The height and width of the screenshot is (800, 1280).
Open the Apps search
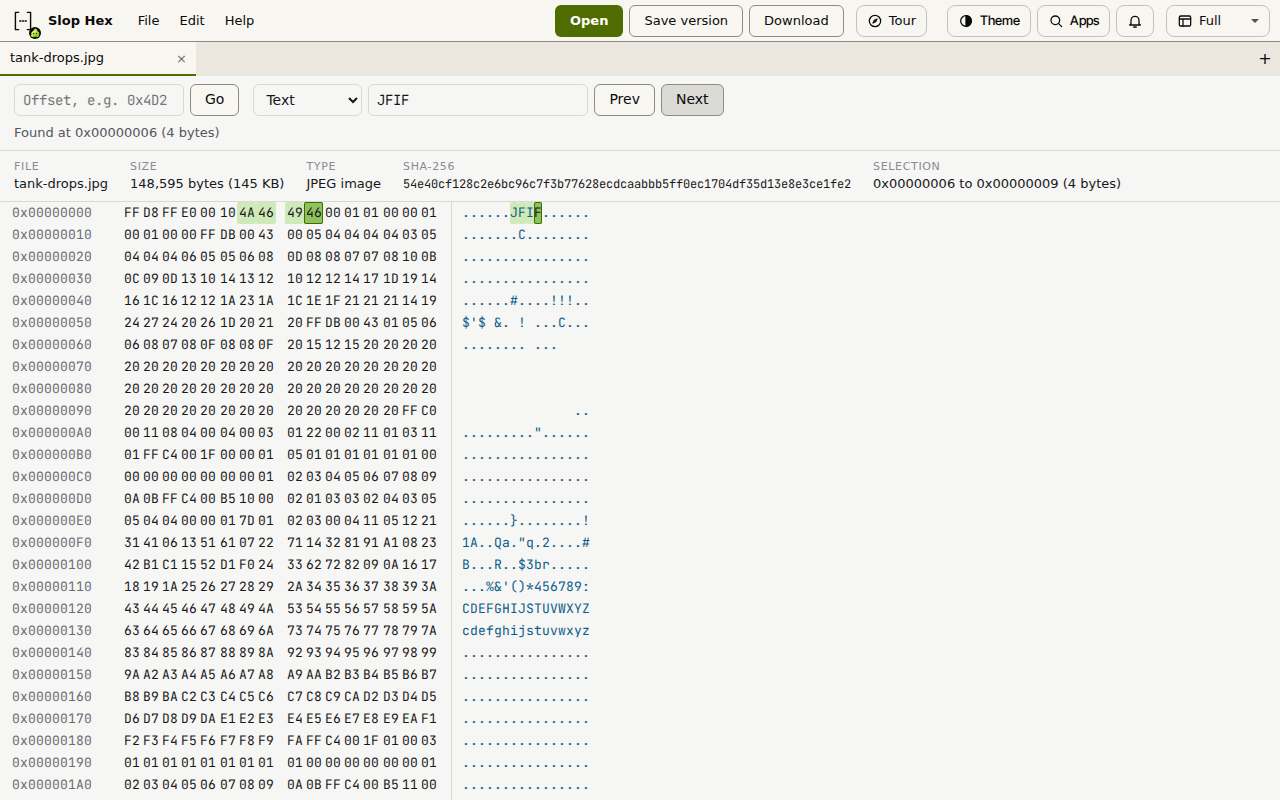click(1074, 21)
